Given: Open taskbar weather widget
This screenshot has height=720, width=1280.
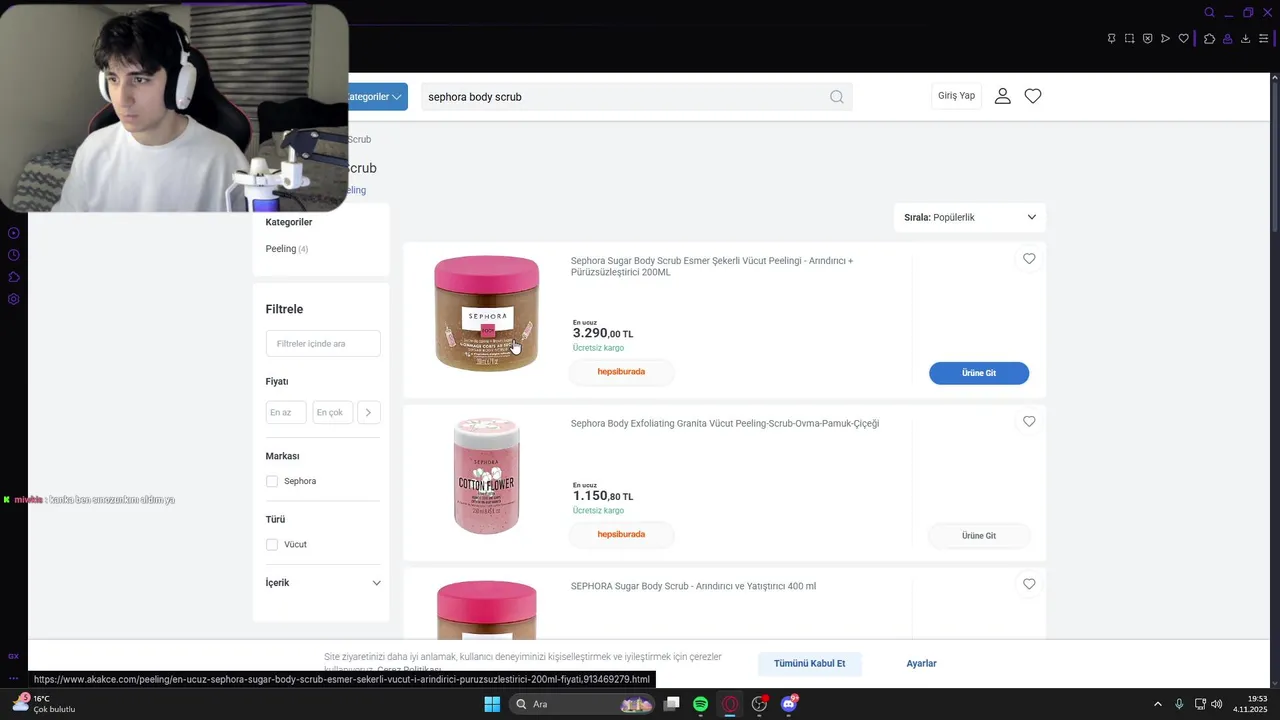Looking at the screenshot, I should [44, 704].
